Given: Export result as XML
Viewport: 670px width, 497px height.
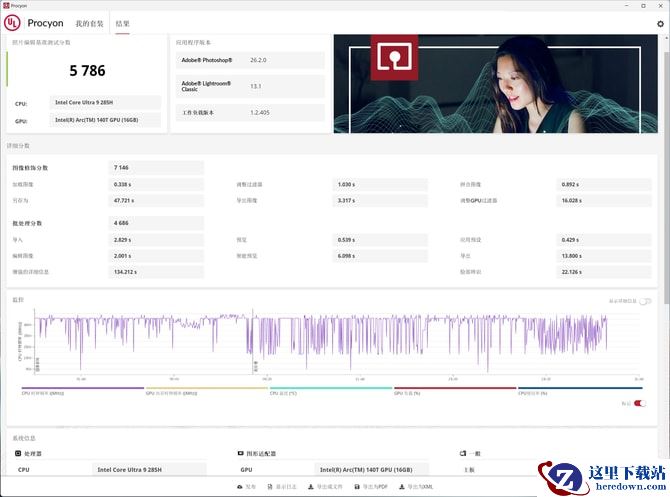Looking at the screenshot, I should [x=416, y=487].
